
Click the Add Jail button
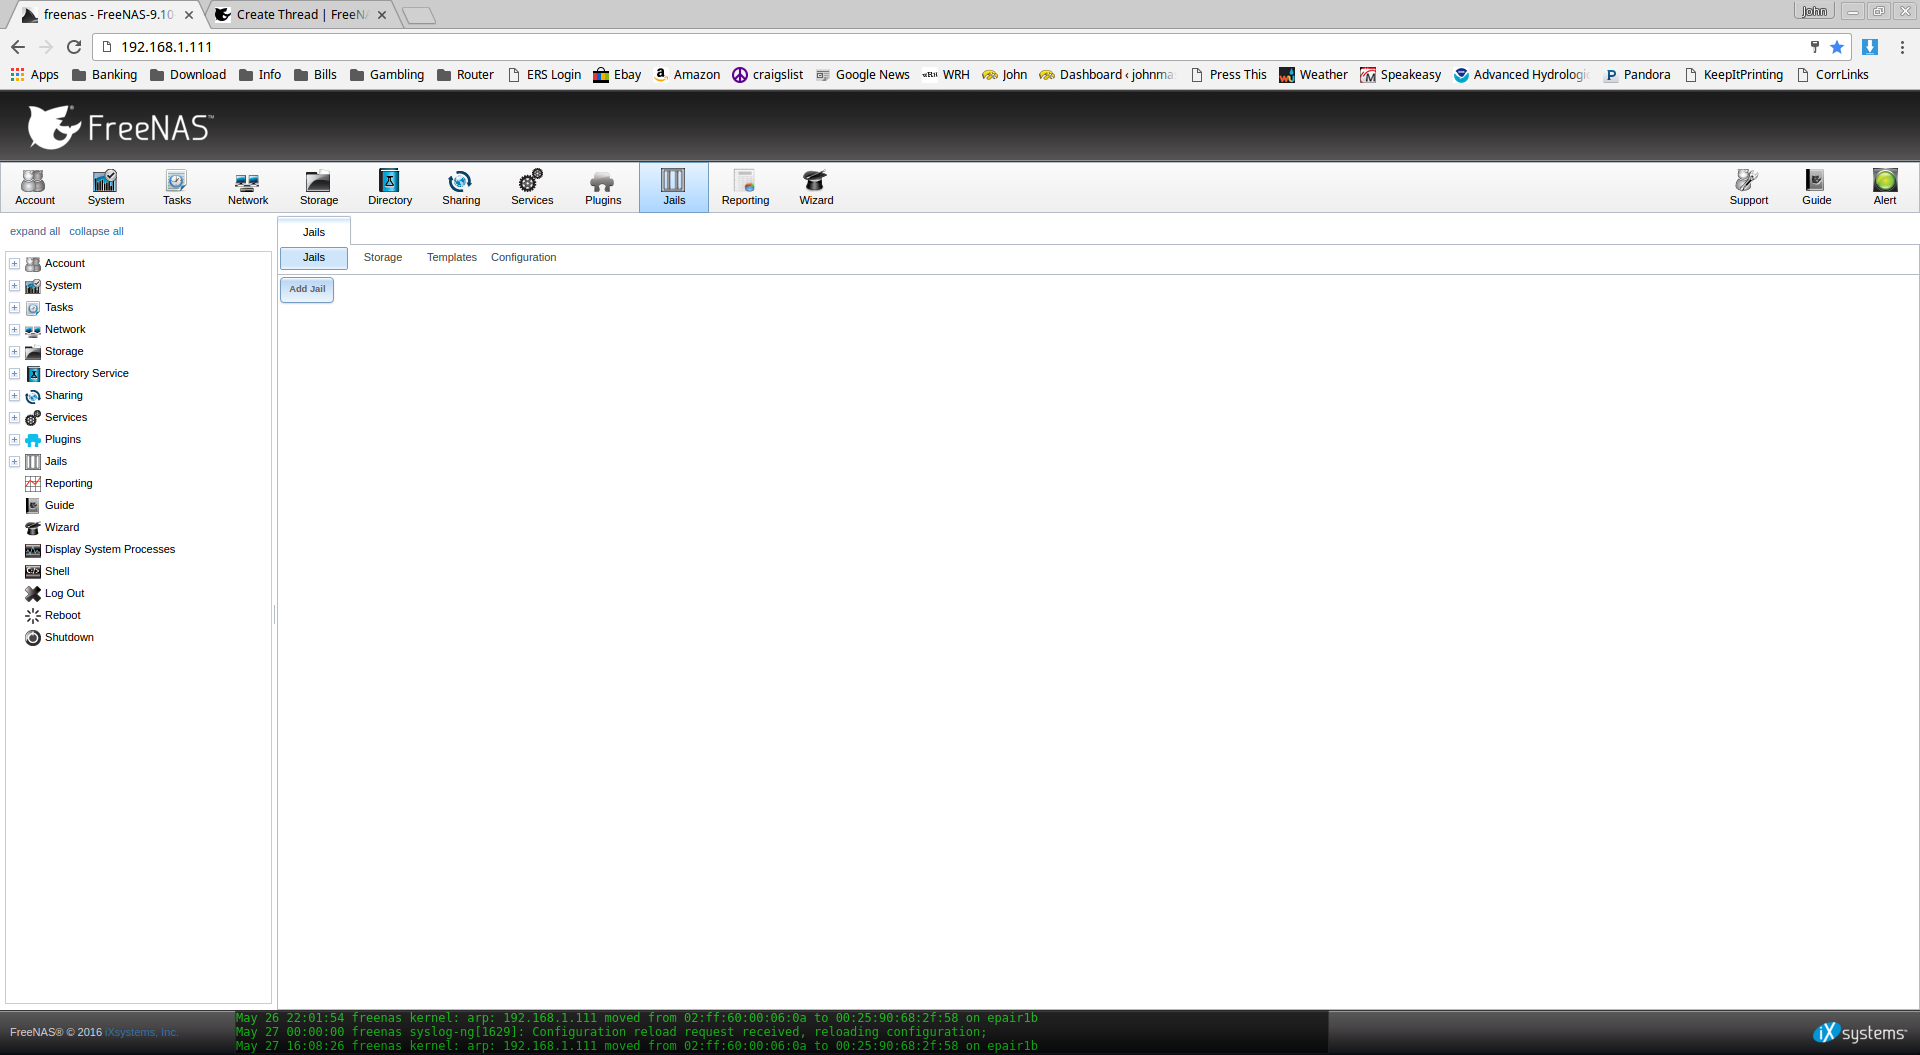coord(307,289)
